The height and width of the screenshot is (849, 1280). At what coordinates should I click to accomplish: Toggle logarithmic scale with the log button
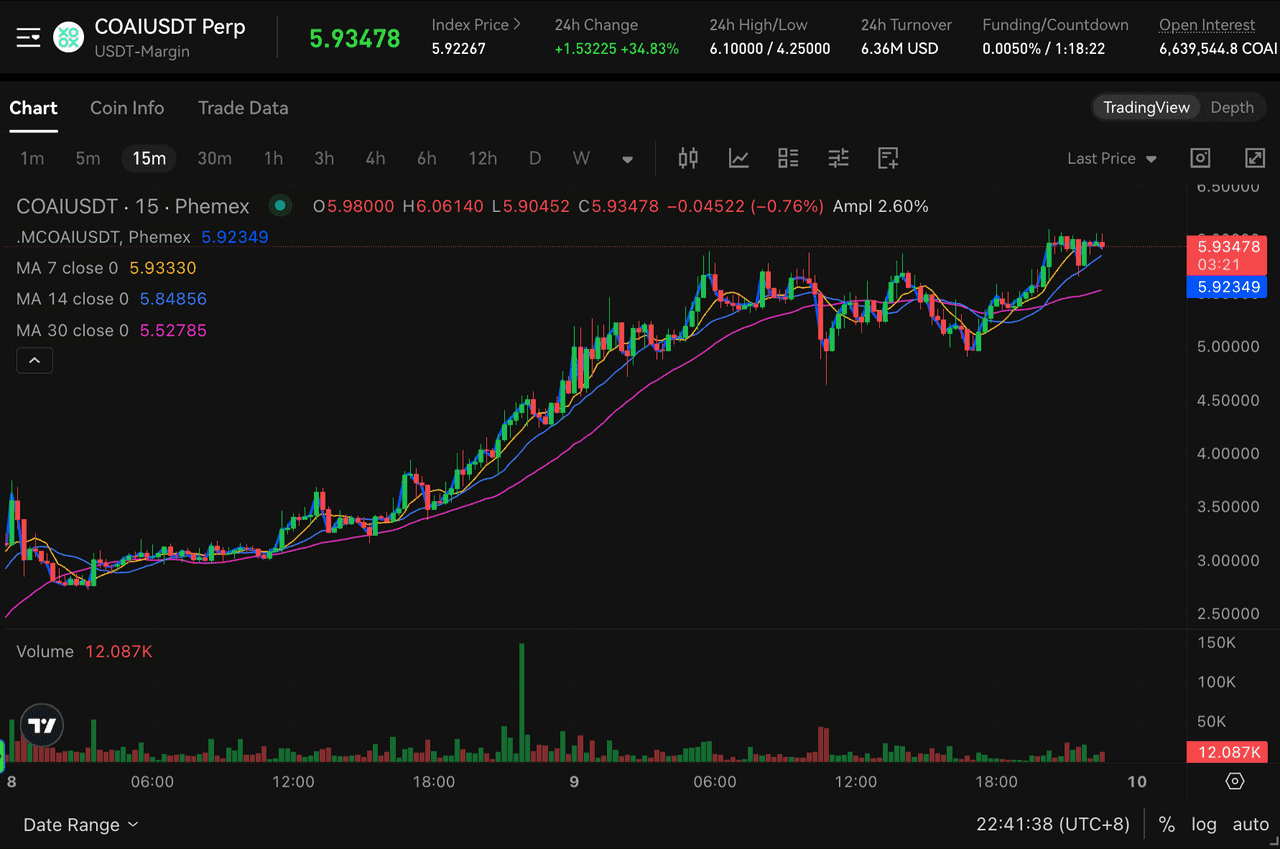(1204, 824)
